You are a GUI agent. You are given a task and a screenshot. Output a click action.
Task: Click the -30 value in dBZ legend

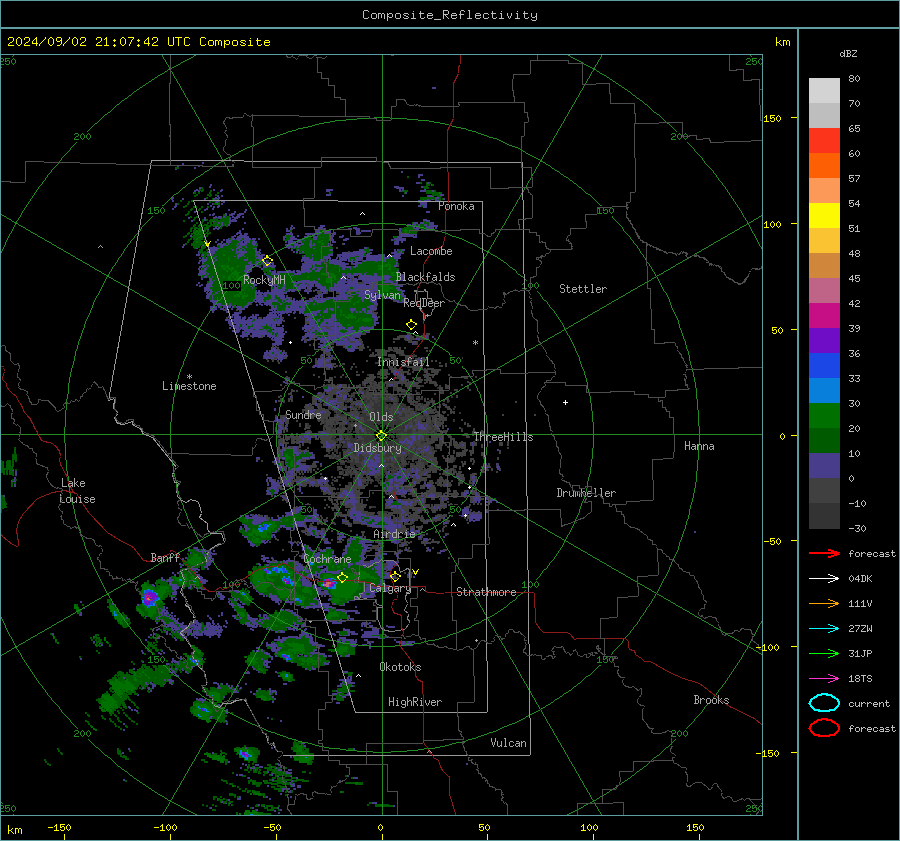[857, 528]
